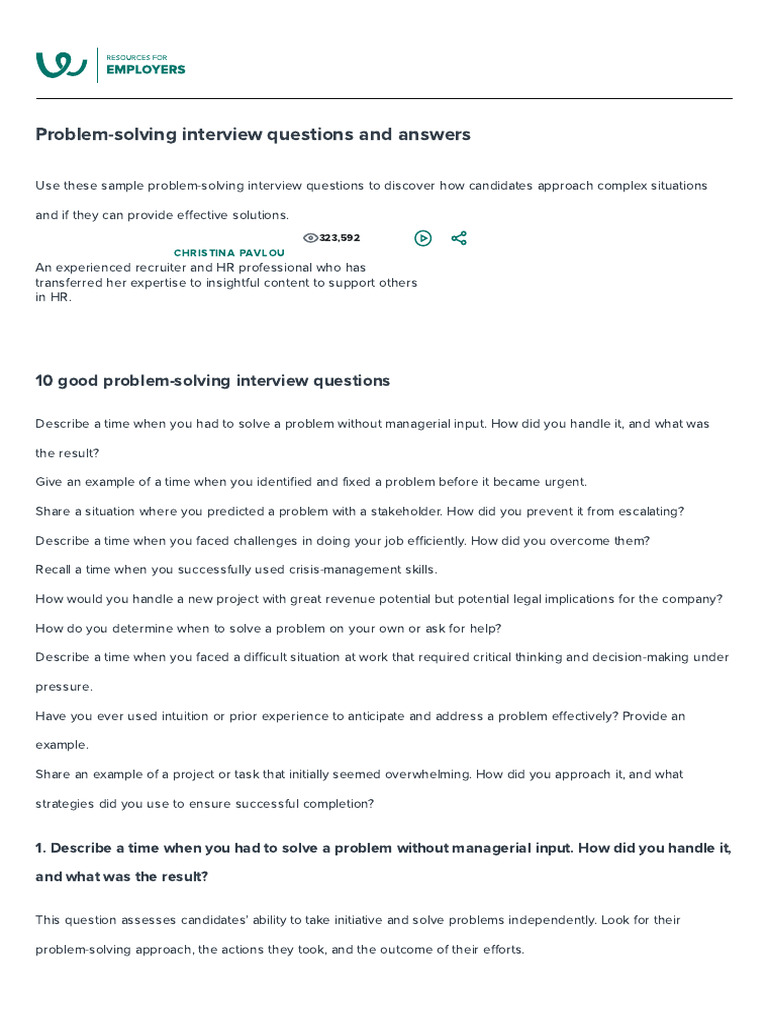Open the 'problem with a stakeholder' question

click(360, 511)
